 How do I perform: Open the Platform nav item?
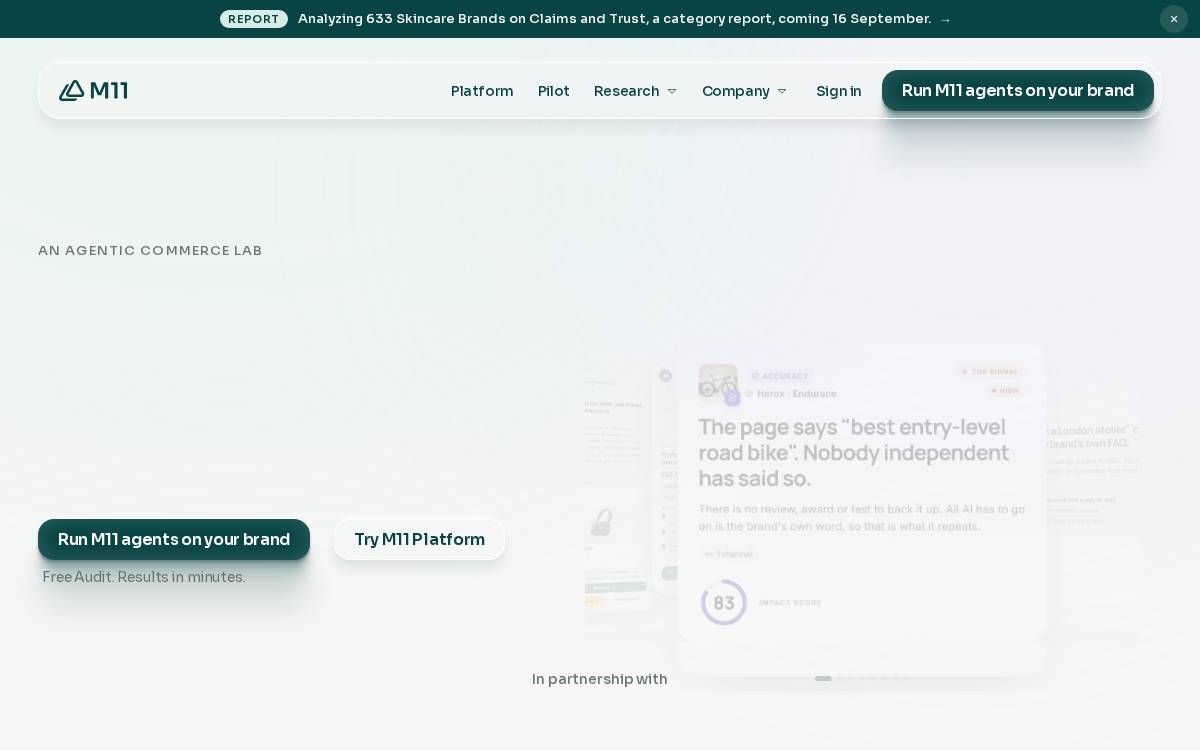coord(482,91)
